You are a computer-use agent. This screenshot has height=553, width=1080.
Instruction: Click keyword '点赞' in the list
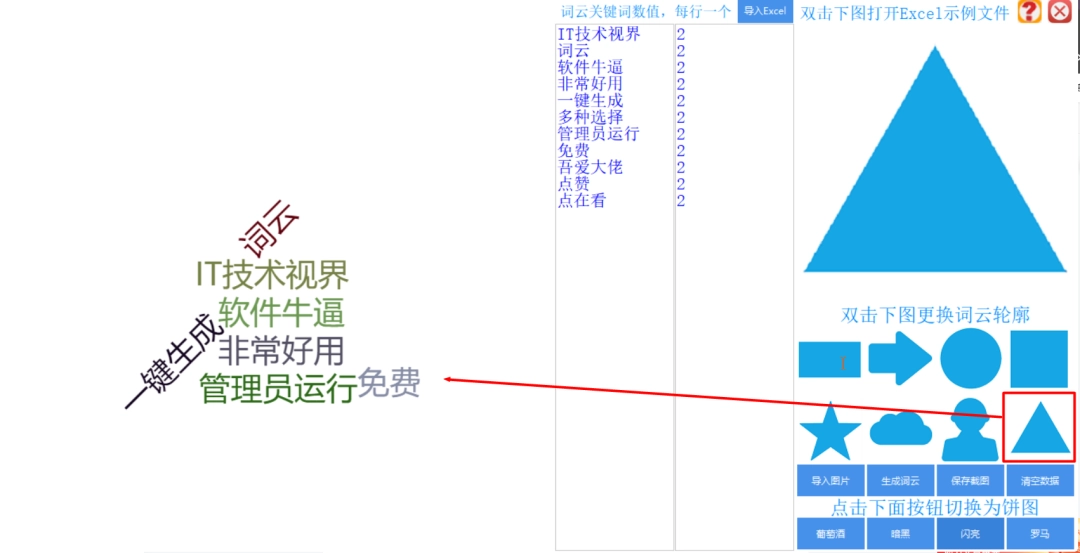[573, 184]
